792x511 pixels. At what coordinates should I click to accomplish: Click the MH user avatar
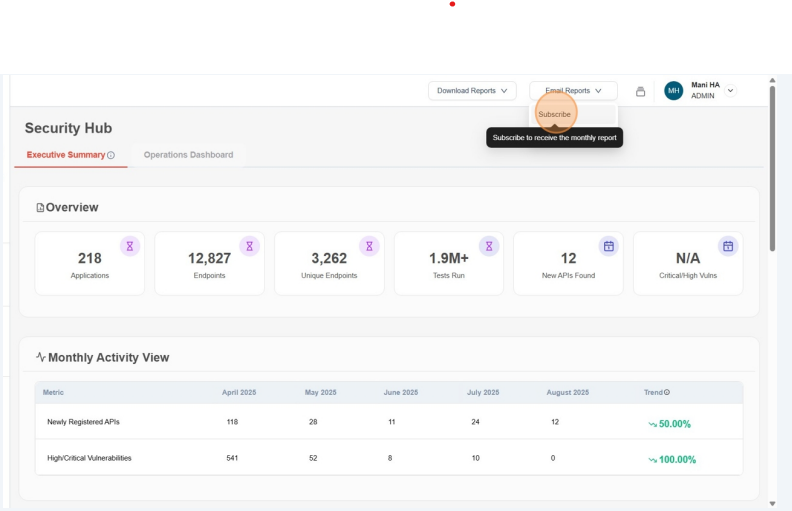[674, 91]
